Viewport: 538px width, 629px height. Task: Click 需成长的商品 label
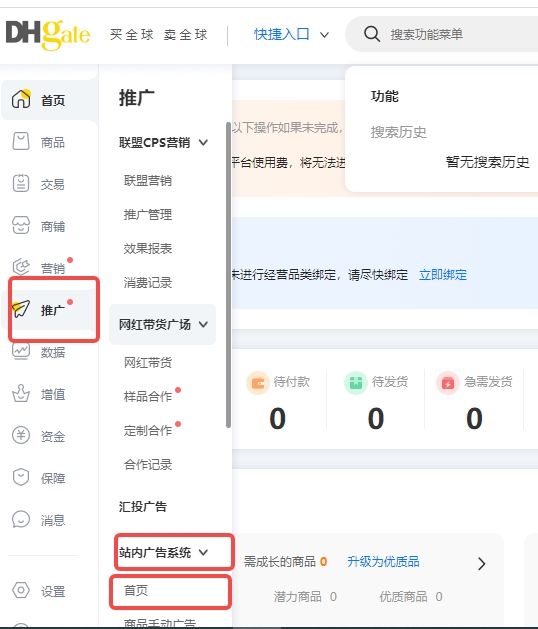tap(280, 561)
